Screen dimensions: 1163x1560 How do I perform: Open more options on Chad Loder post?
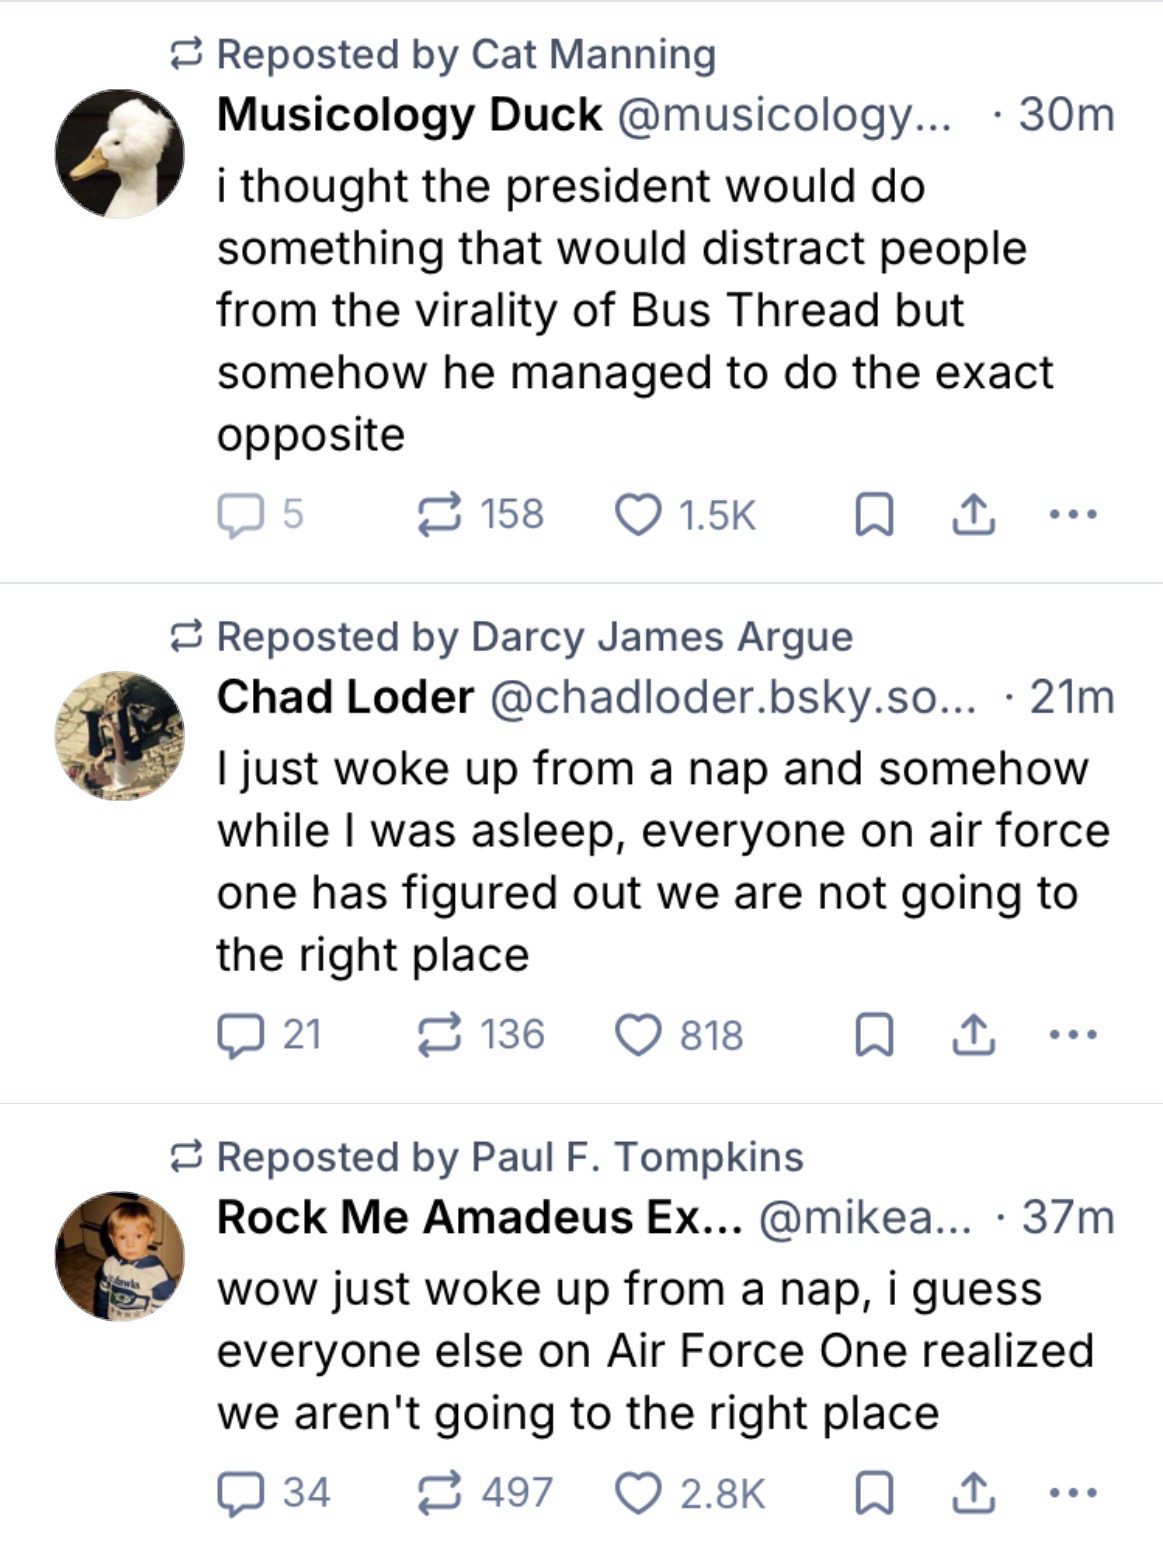point(1073,1035)
